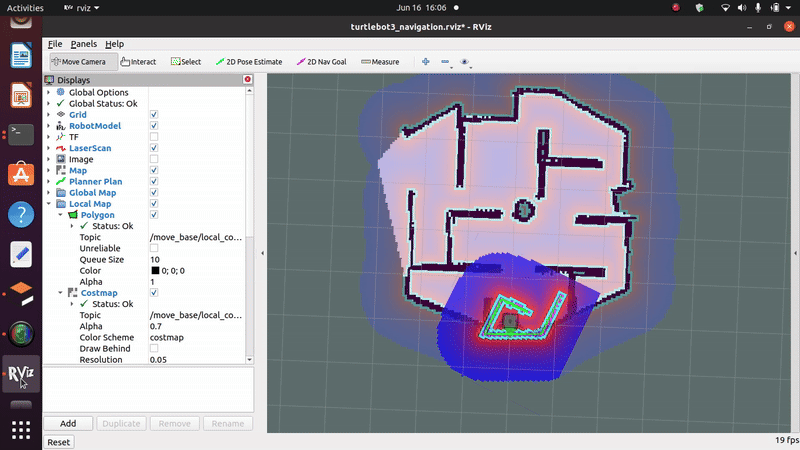
Task: Select the Interact tool
Action: click(138, 62)
